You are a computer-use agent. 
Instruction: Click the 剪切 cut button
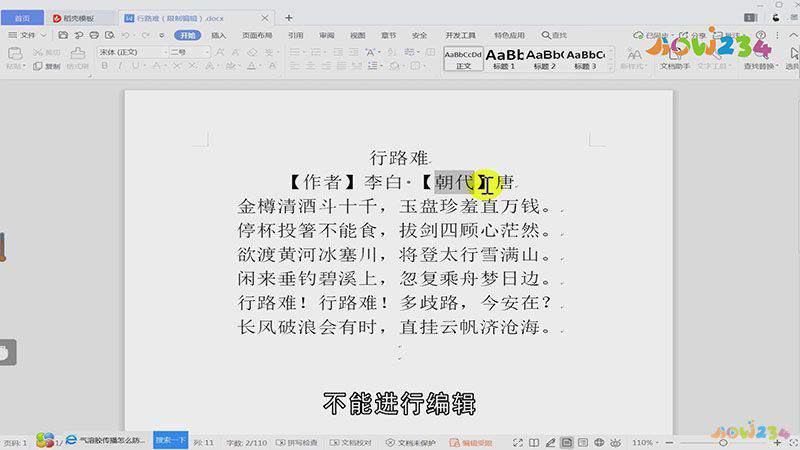coord(46,52)
